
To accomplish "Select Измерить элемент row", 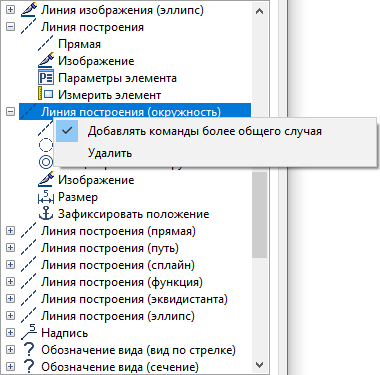I will [x=110, y=95].
